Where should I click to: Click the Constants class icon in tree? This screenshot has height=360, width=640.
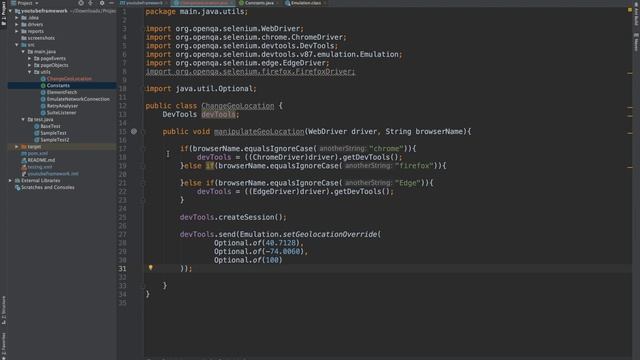[43, 85]
